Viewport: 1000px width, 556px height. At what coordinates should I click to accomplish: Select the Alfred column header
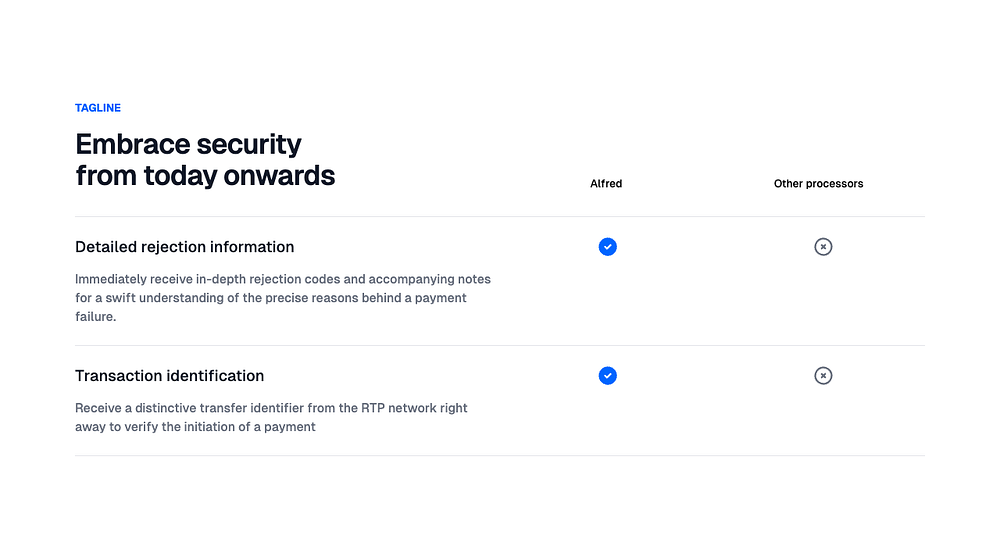click(x=606, y=184)
